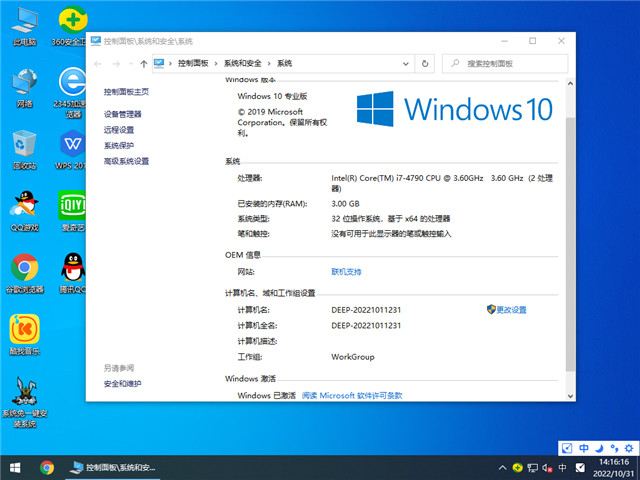Open the 回收站 recycle bin desktop icon
The width and height of the screenshot is (640, 480).
[25, 144]
